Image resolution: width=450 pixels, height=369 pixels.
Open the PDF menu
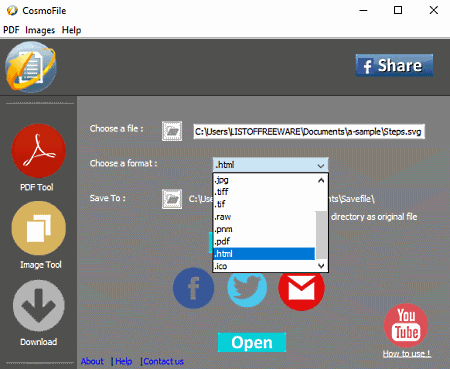pos(11,30)
